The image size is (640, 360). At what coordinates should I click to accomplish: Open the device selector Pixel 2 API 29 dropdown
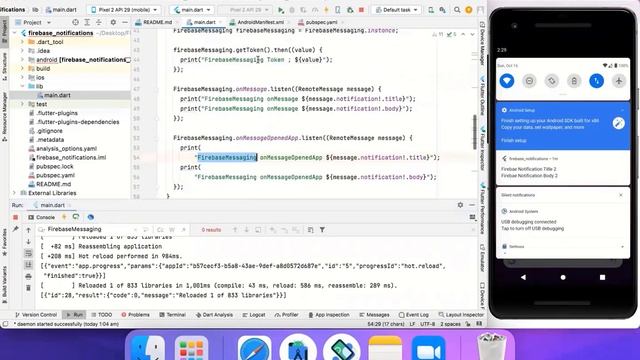(124, 9)
